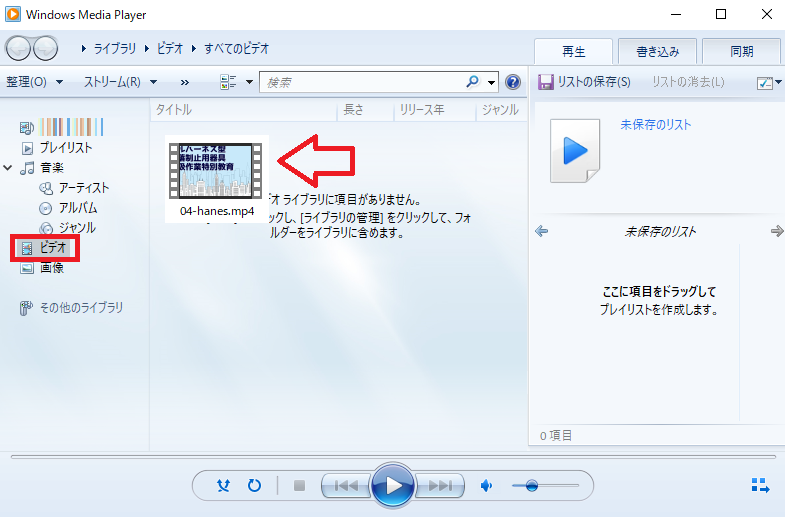This screenshot has height=517, width=785.
Task: Select 画像 in the navigation pane
Action: click(42, 268)
